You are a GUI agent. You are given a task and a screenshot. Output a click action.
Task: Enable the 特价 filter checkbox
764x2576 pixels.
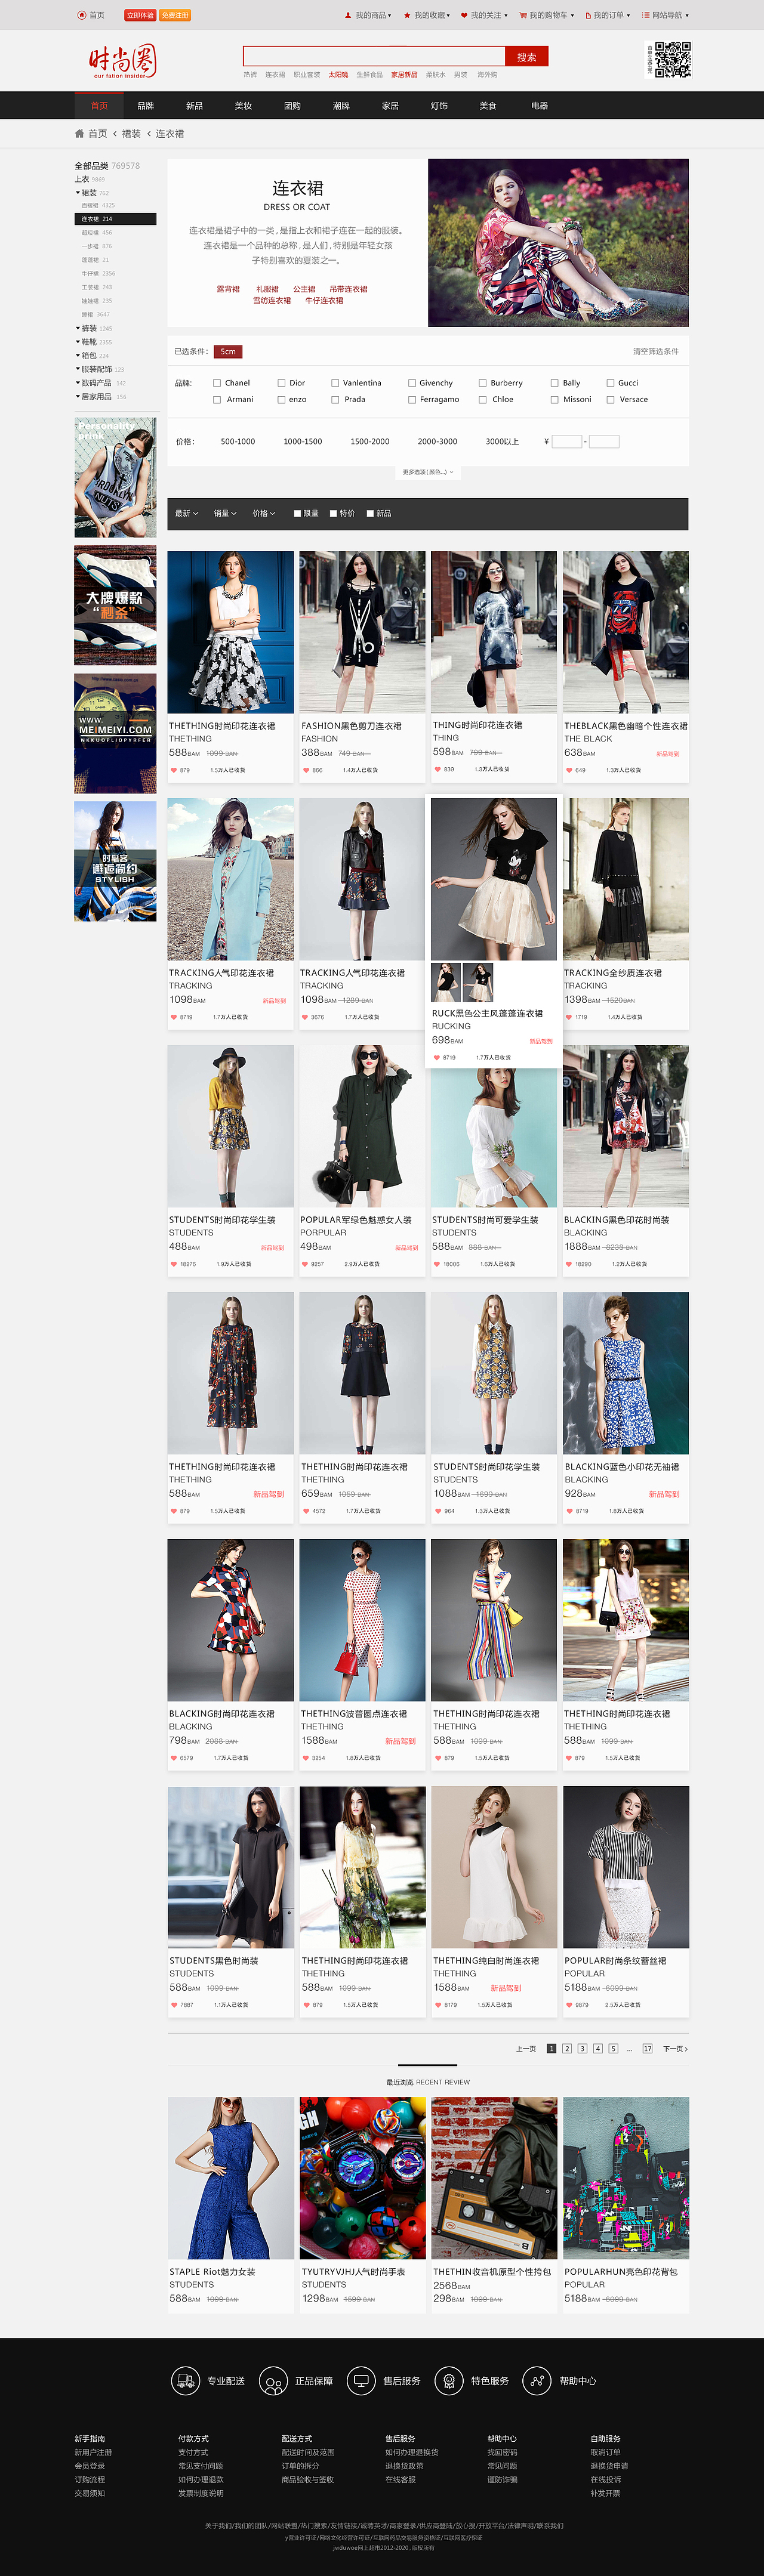click(334, 514)
